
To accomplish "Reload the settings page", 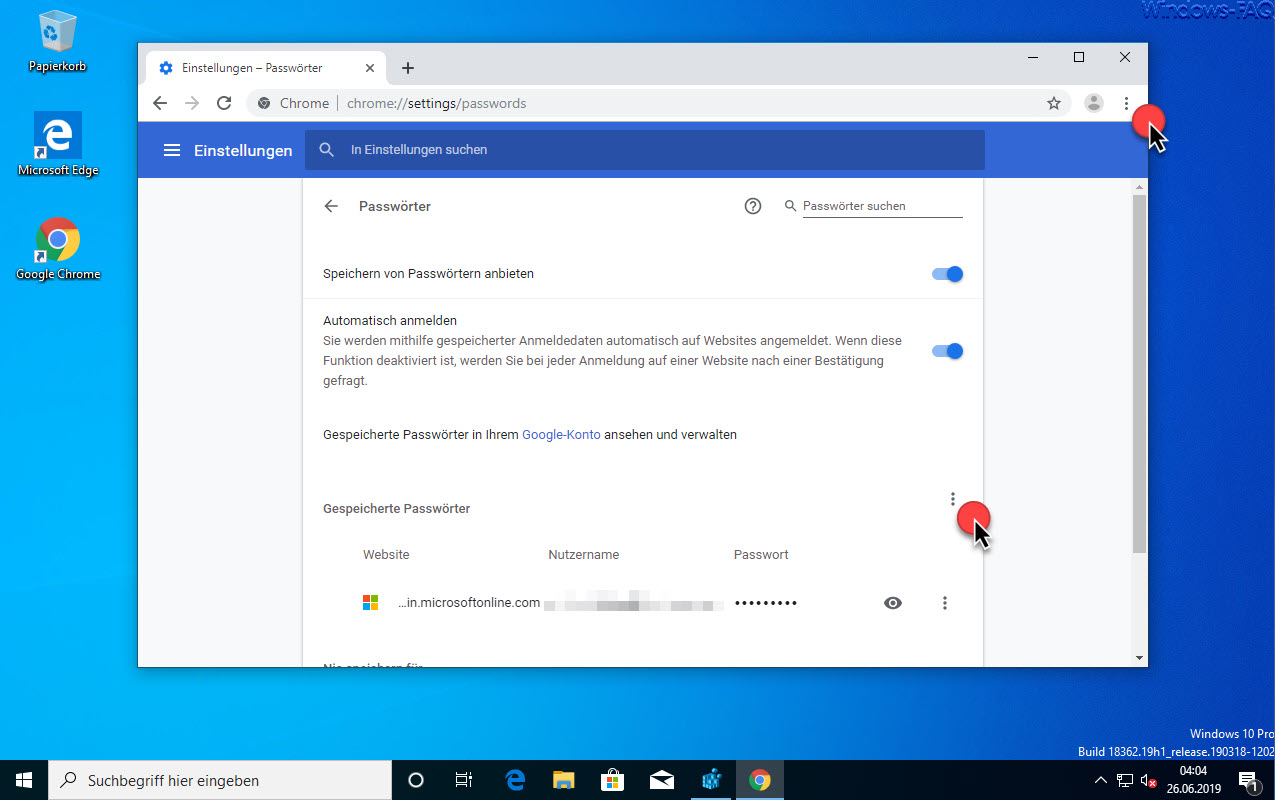I will [224, 103].
